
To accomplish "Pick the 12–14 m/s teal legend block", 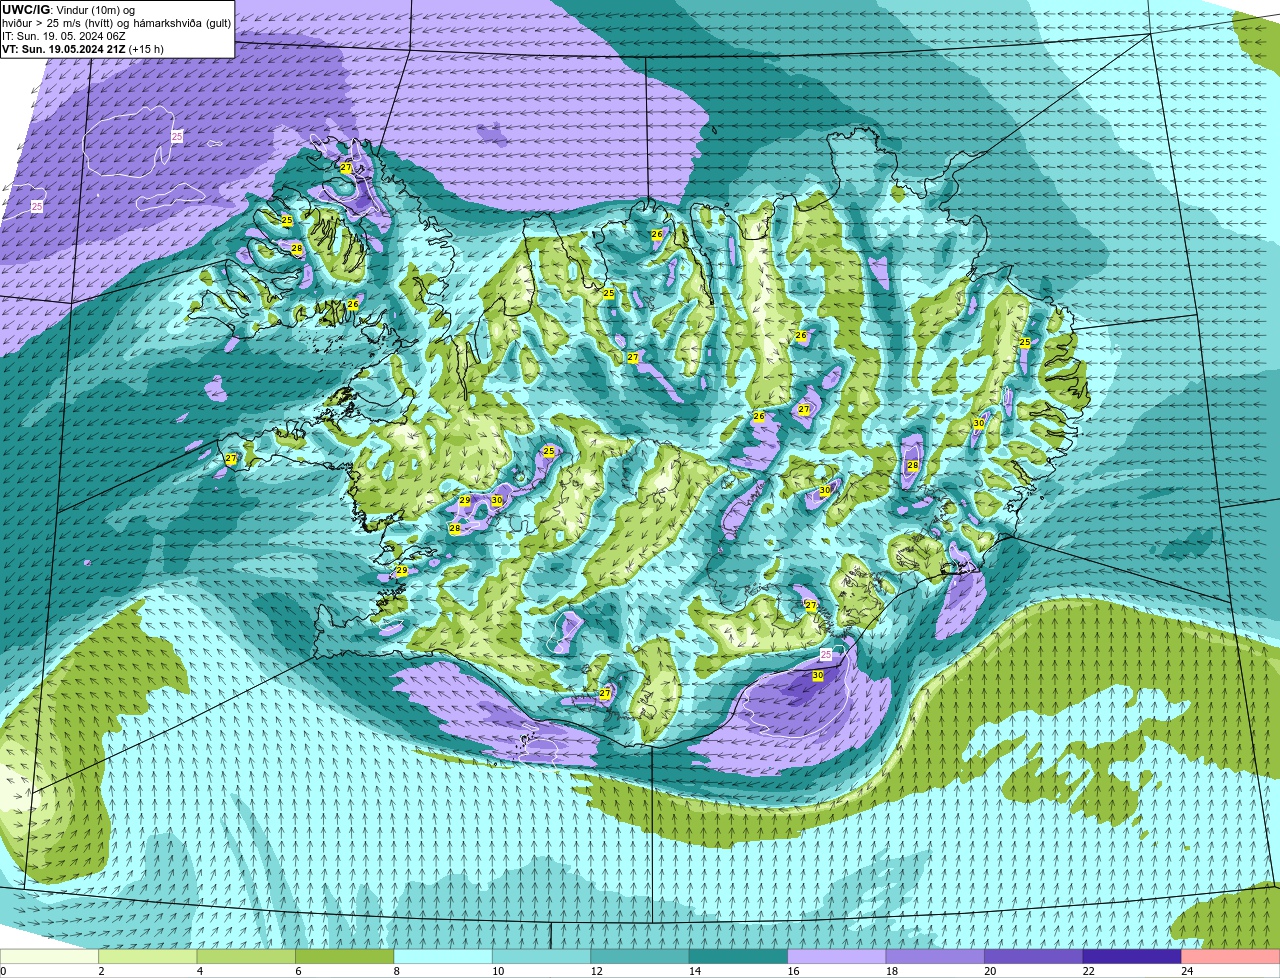I will (x=640, y=956).
